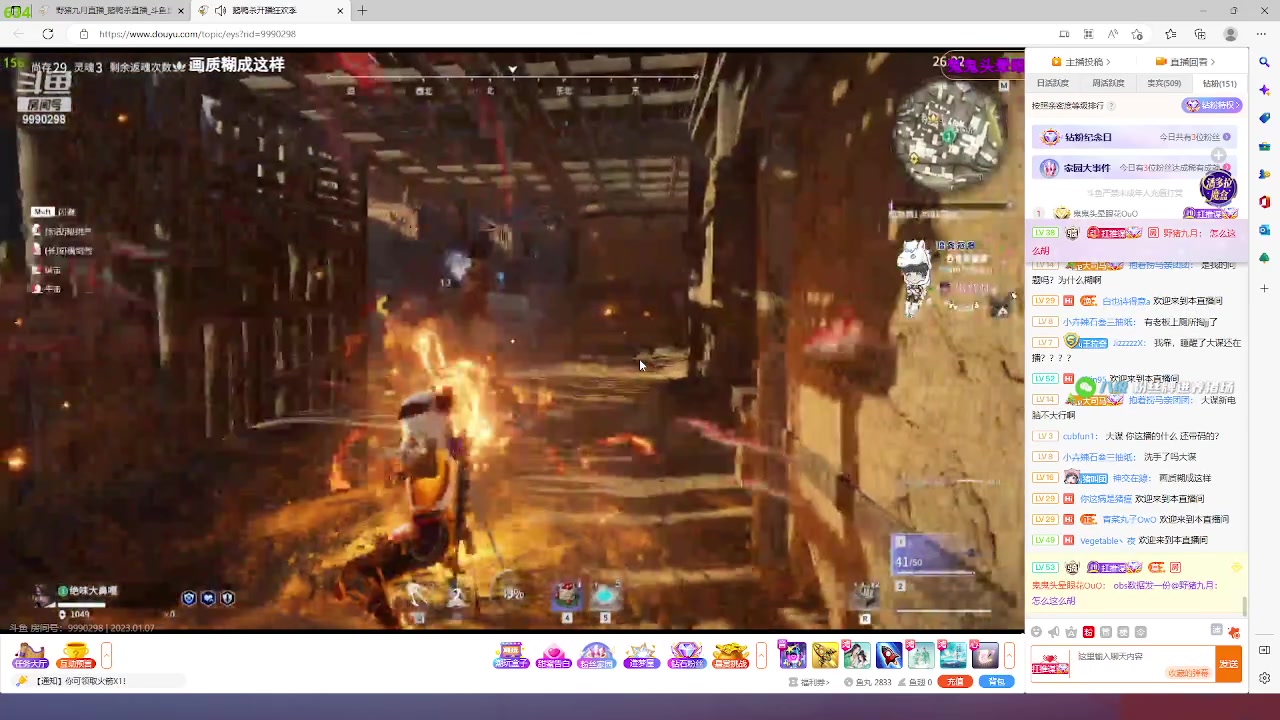The width and height of the screenshot is (1280, 720).
Task: Click chat username cubfun1
Action: [x=1078, y=436]
